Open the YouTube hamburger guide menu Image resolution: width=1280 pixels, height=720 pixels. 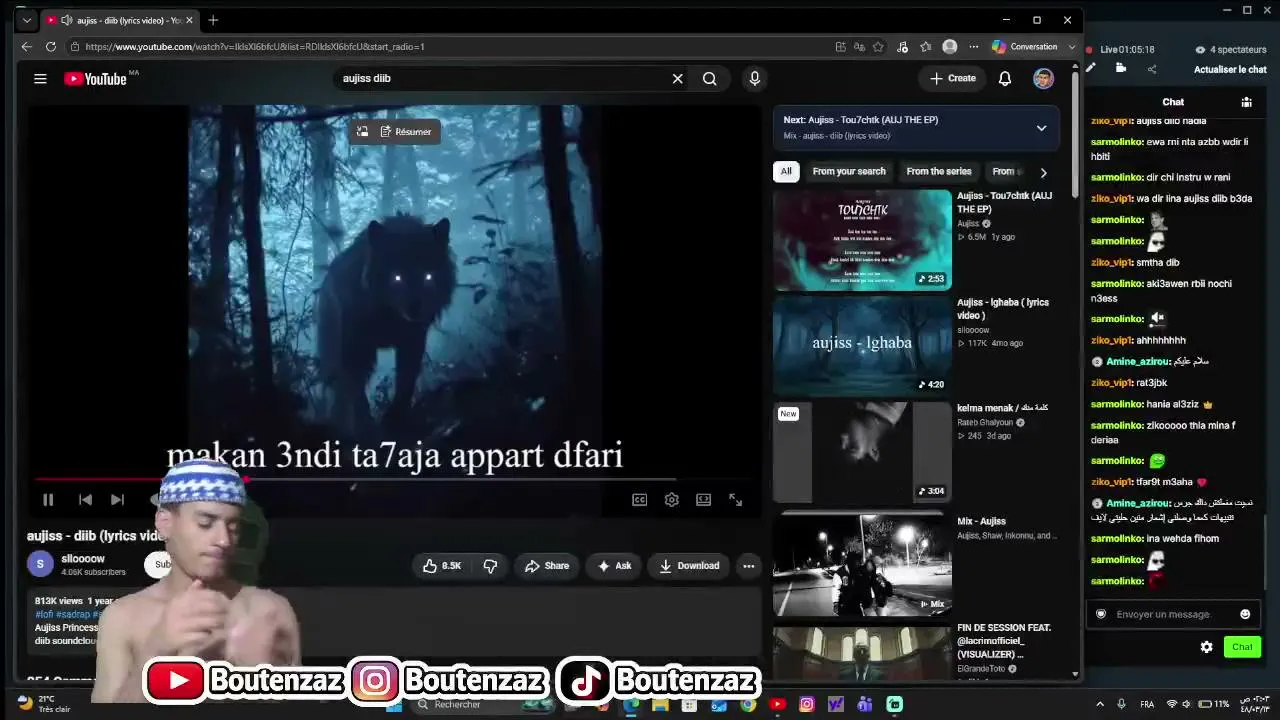click(40, 79)
